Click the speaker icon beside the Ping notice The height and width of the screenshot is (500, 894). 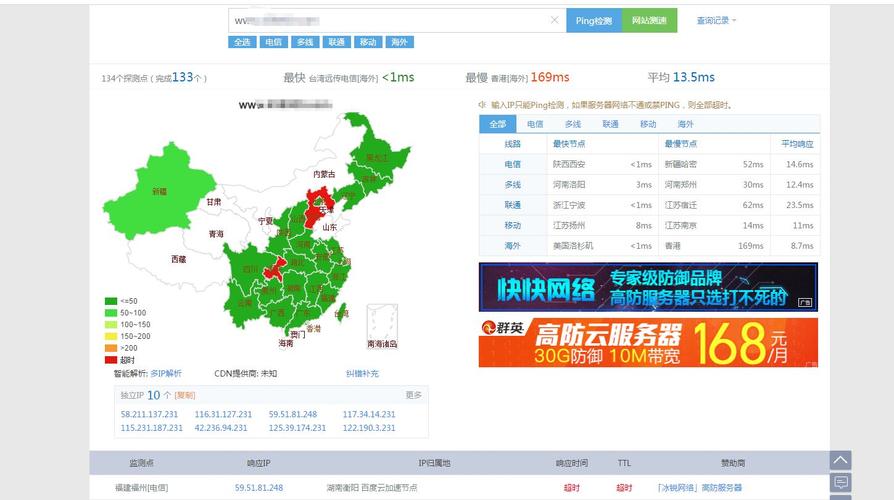click(x=482, y=105)
